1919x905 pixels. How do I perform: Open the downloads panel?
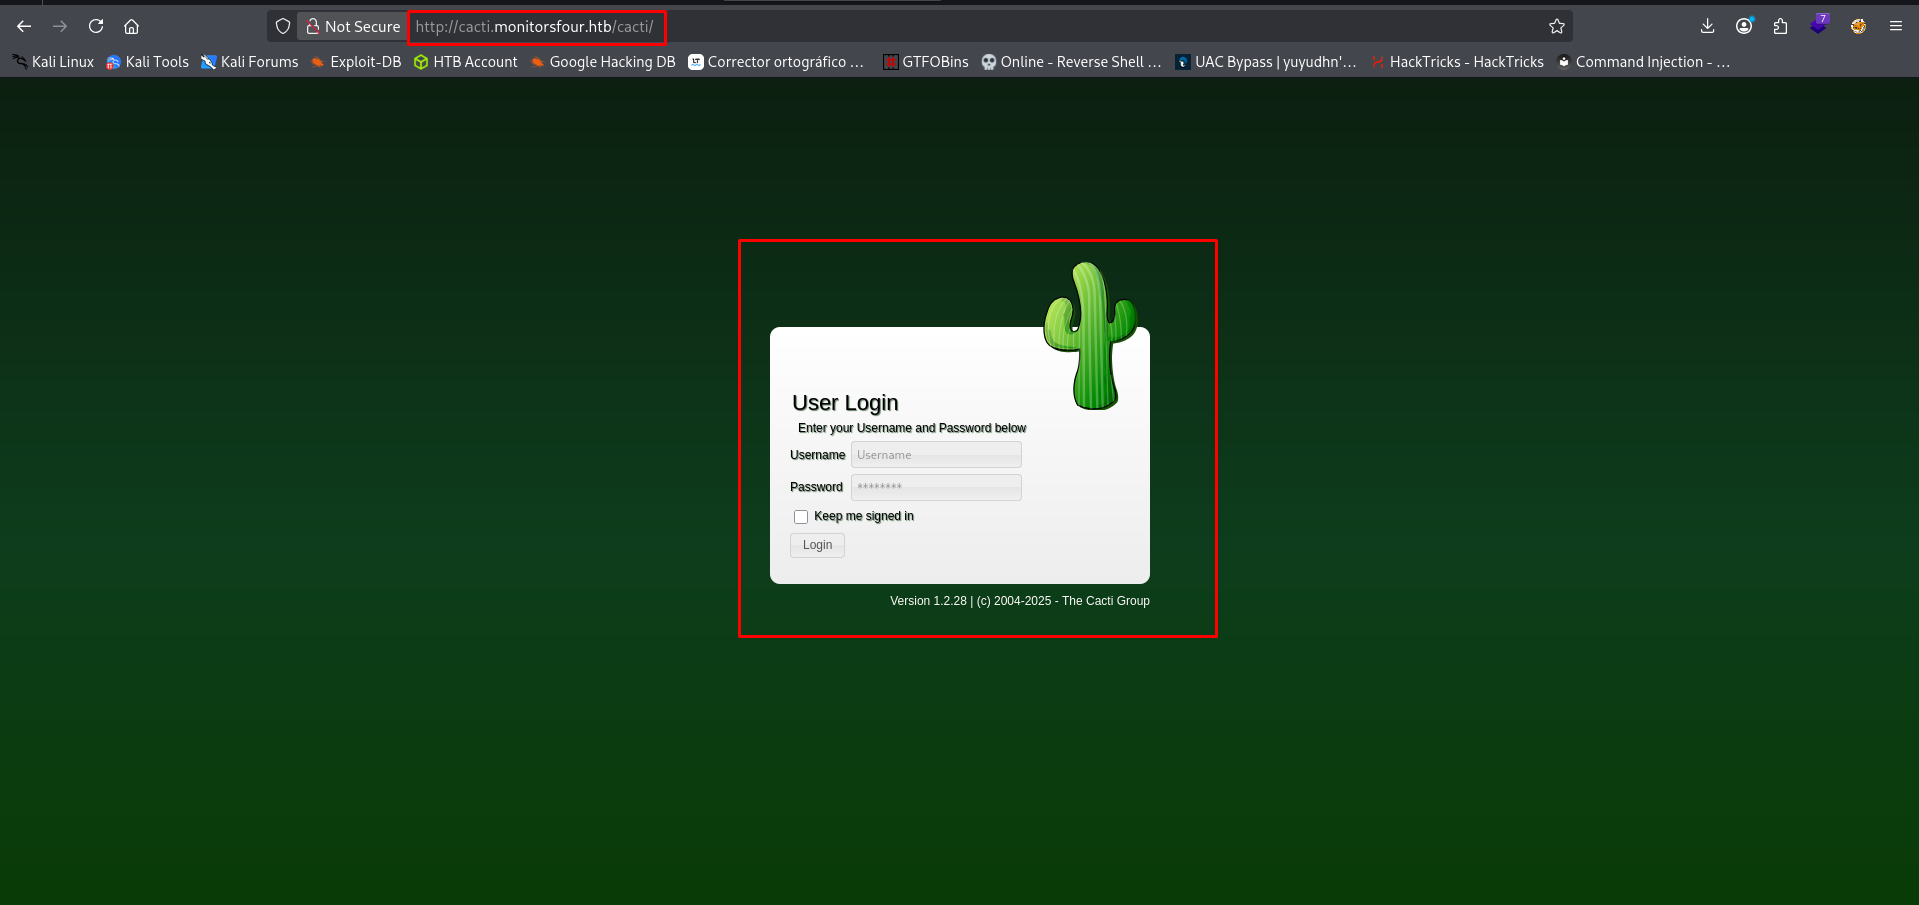1707,27
